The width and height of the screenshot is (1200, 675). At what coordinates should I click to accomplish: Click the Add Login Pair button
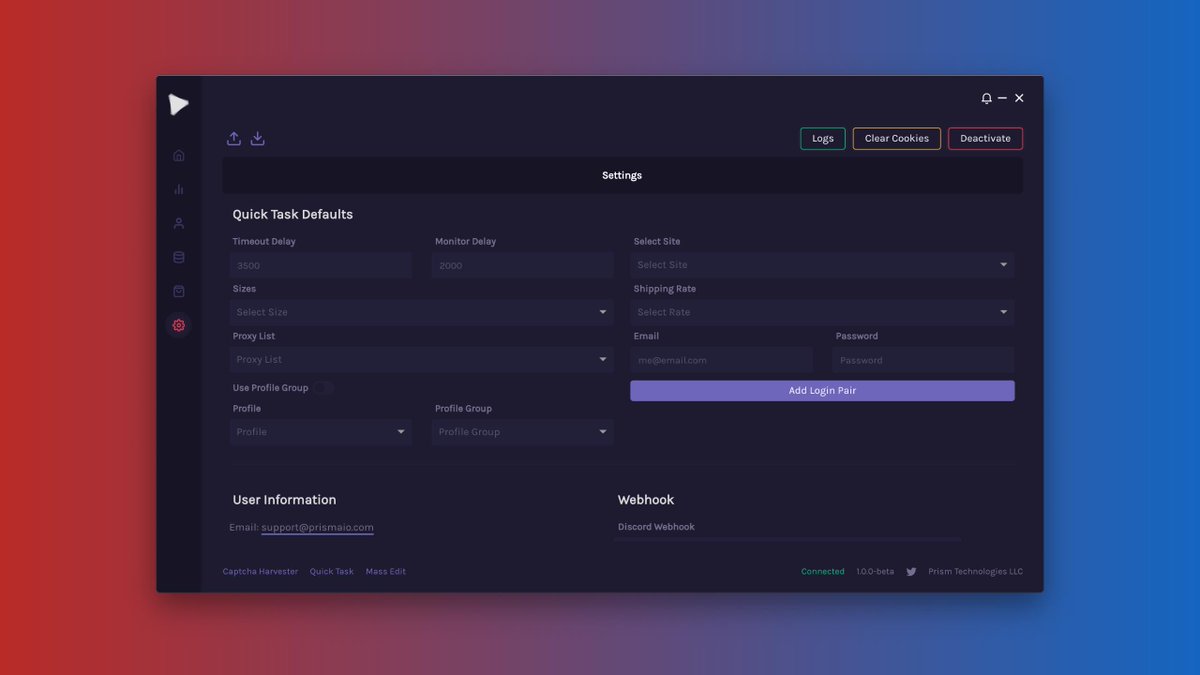tap(822, 391)
